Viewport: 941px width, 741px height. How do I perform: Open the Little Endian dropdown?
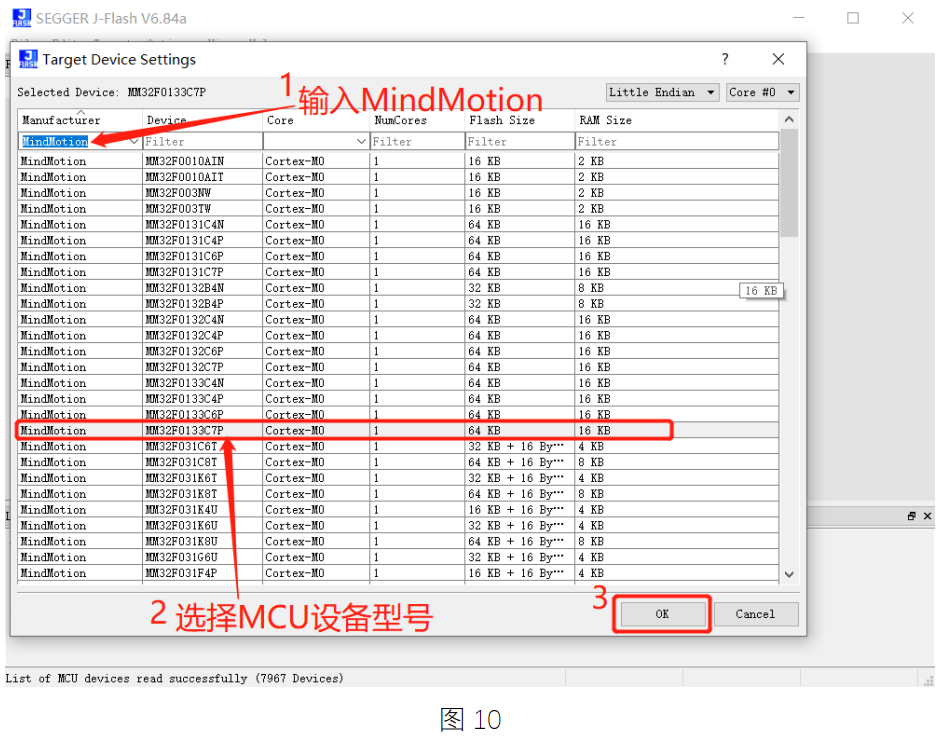(663, 92)
